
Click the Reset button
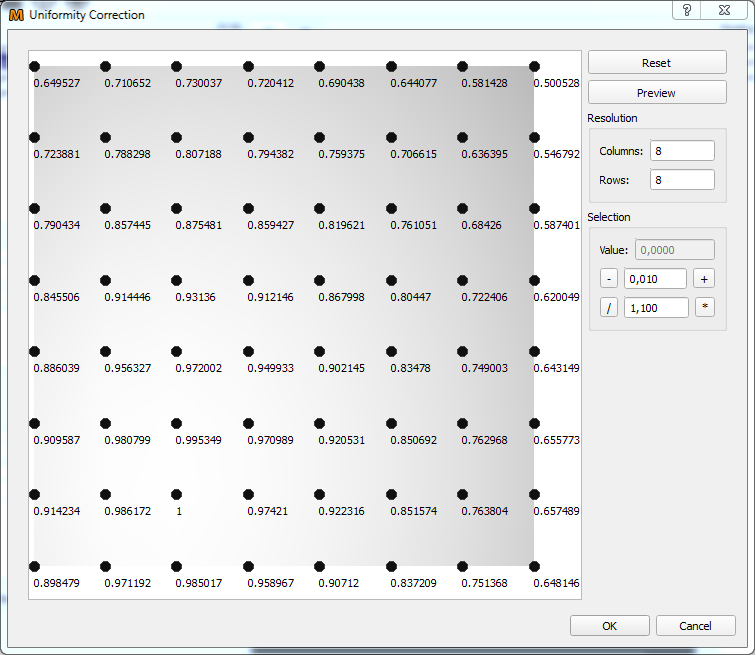click(656, 62)
